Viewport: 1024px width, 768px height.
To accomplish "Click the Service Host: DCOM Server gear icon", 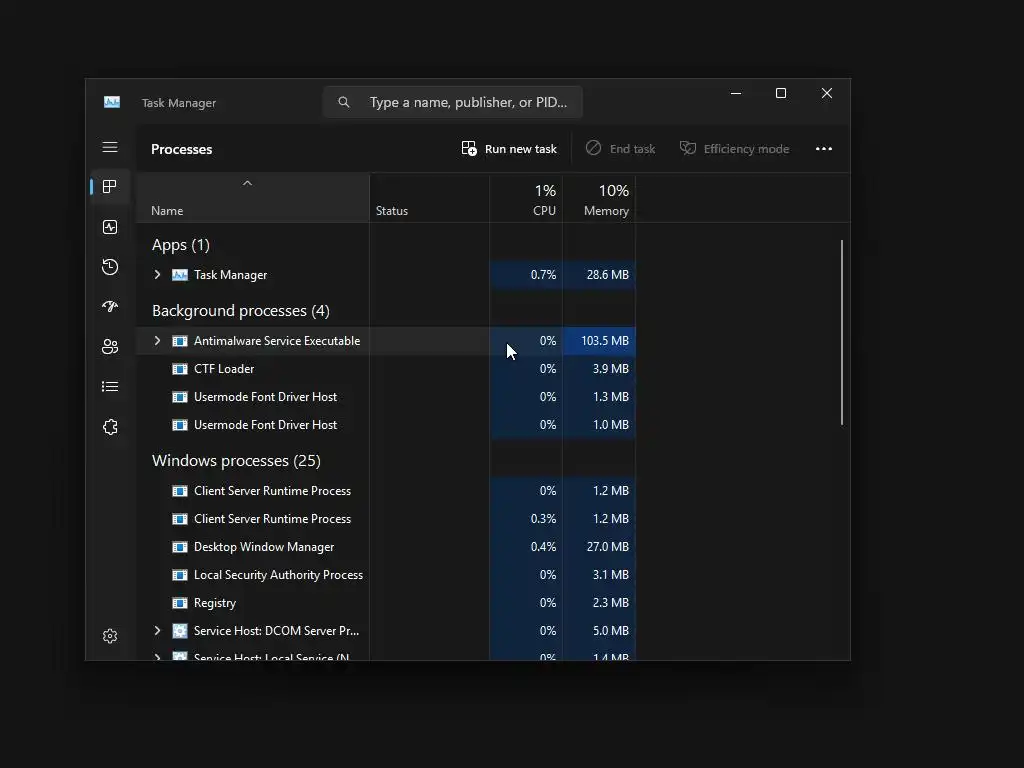I will point(180,631).
